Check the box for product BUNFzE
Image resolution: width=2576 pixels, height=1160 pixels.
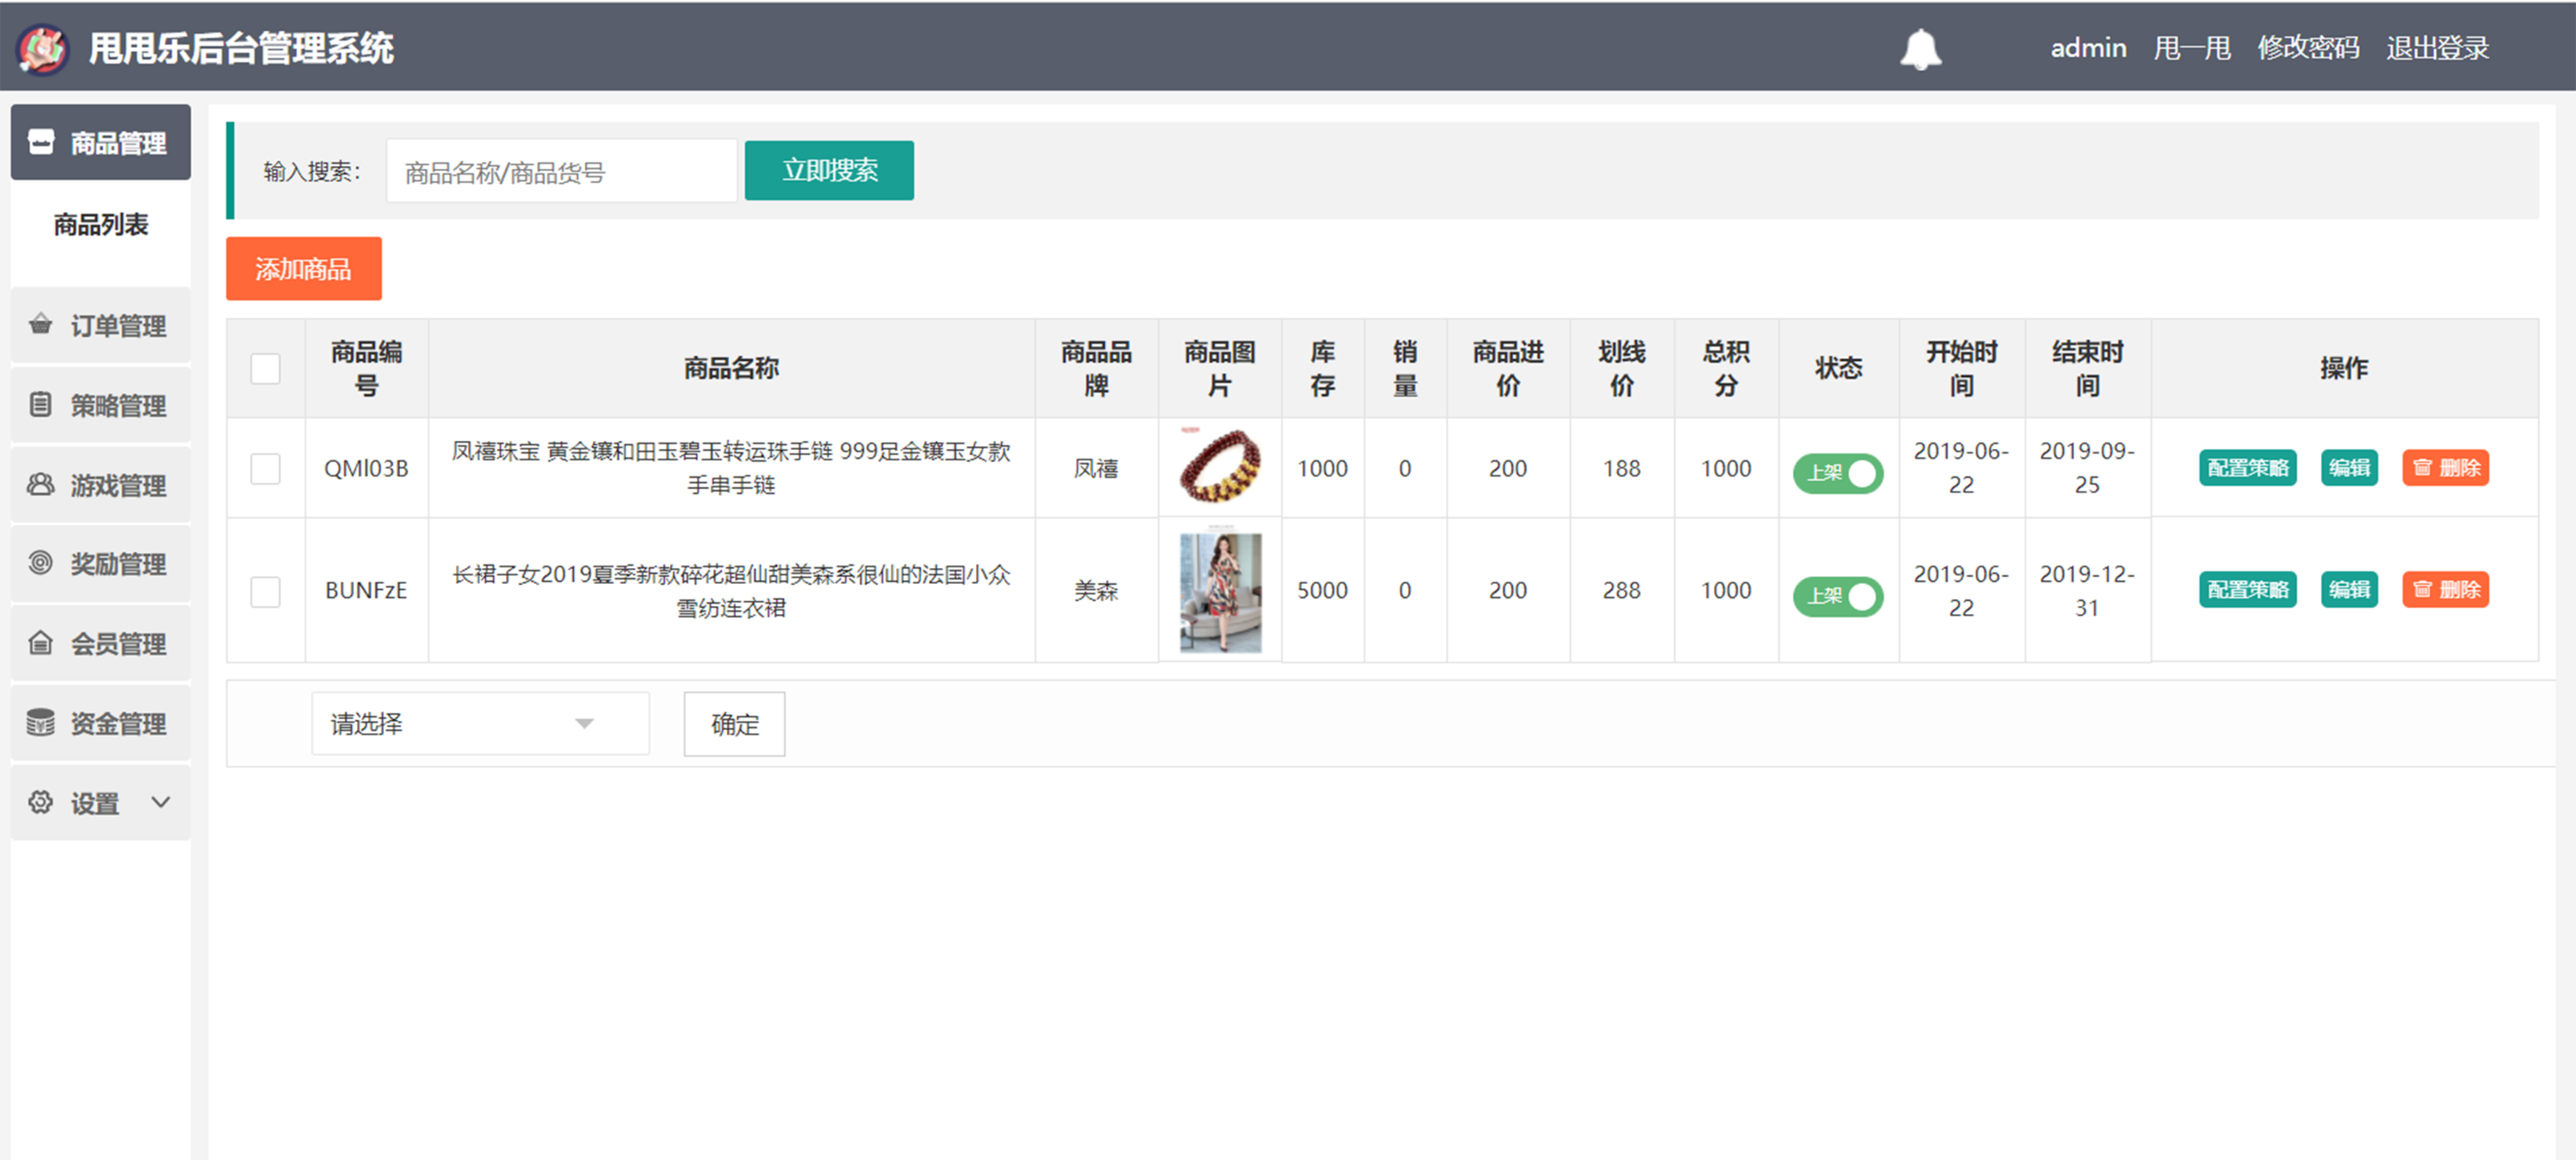[x=265, y=591]
